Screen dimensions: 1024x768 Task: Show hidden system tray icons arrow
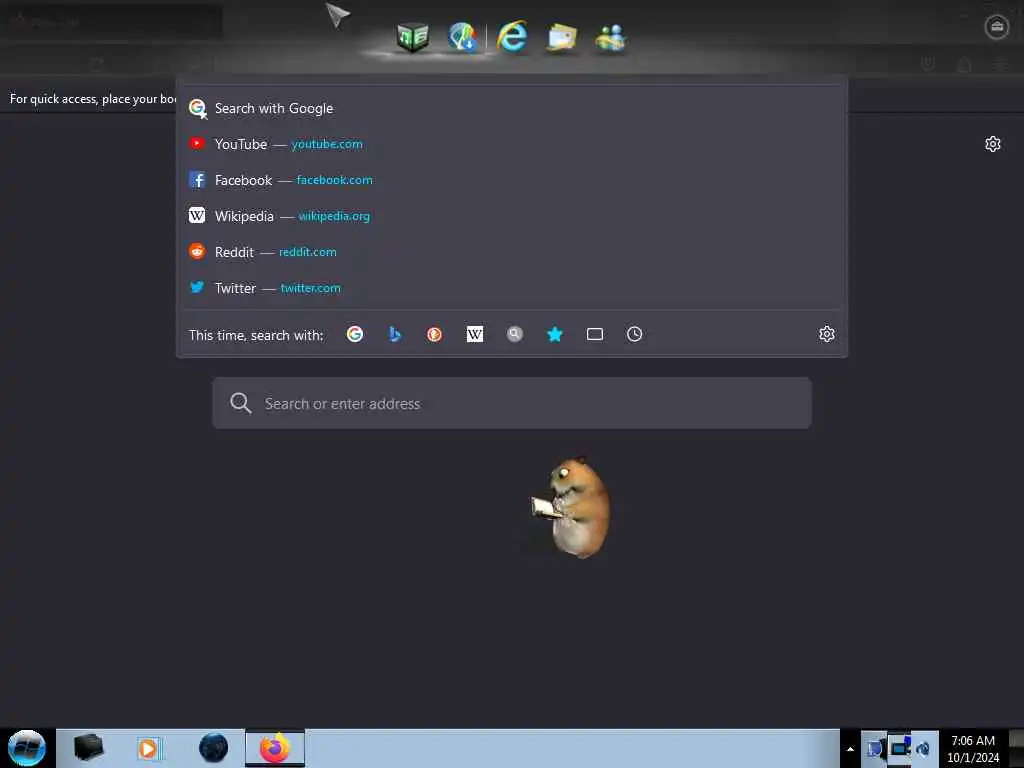pos(850,749)
